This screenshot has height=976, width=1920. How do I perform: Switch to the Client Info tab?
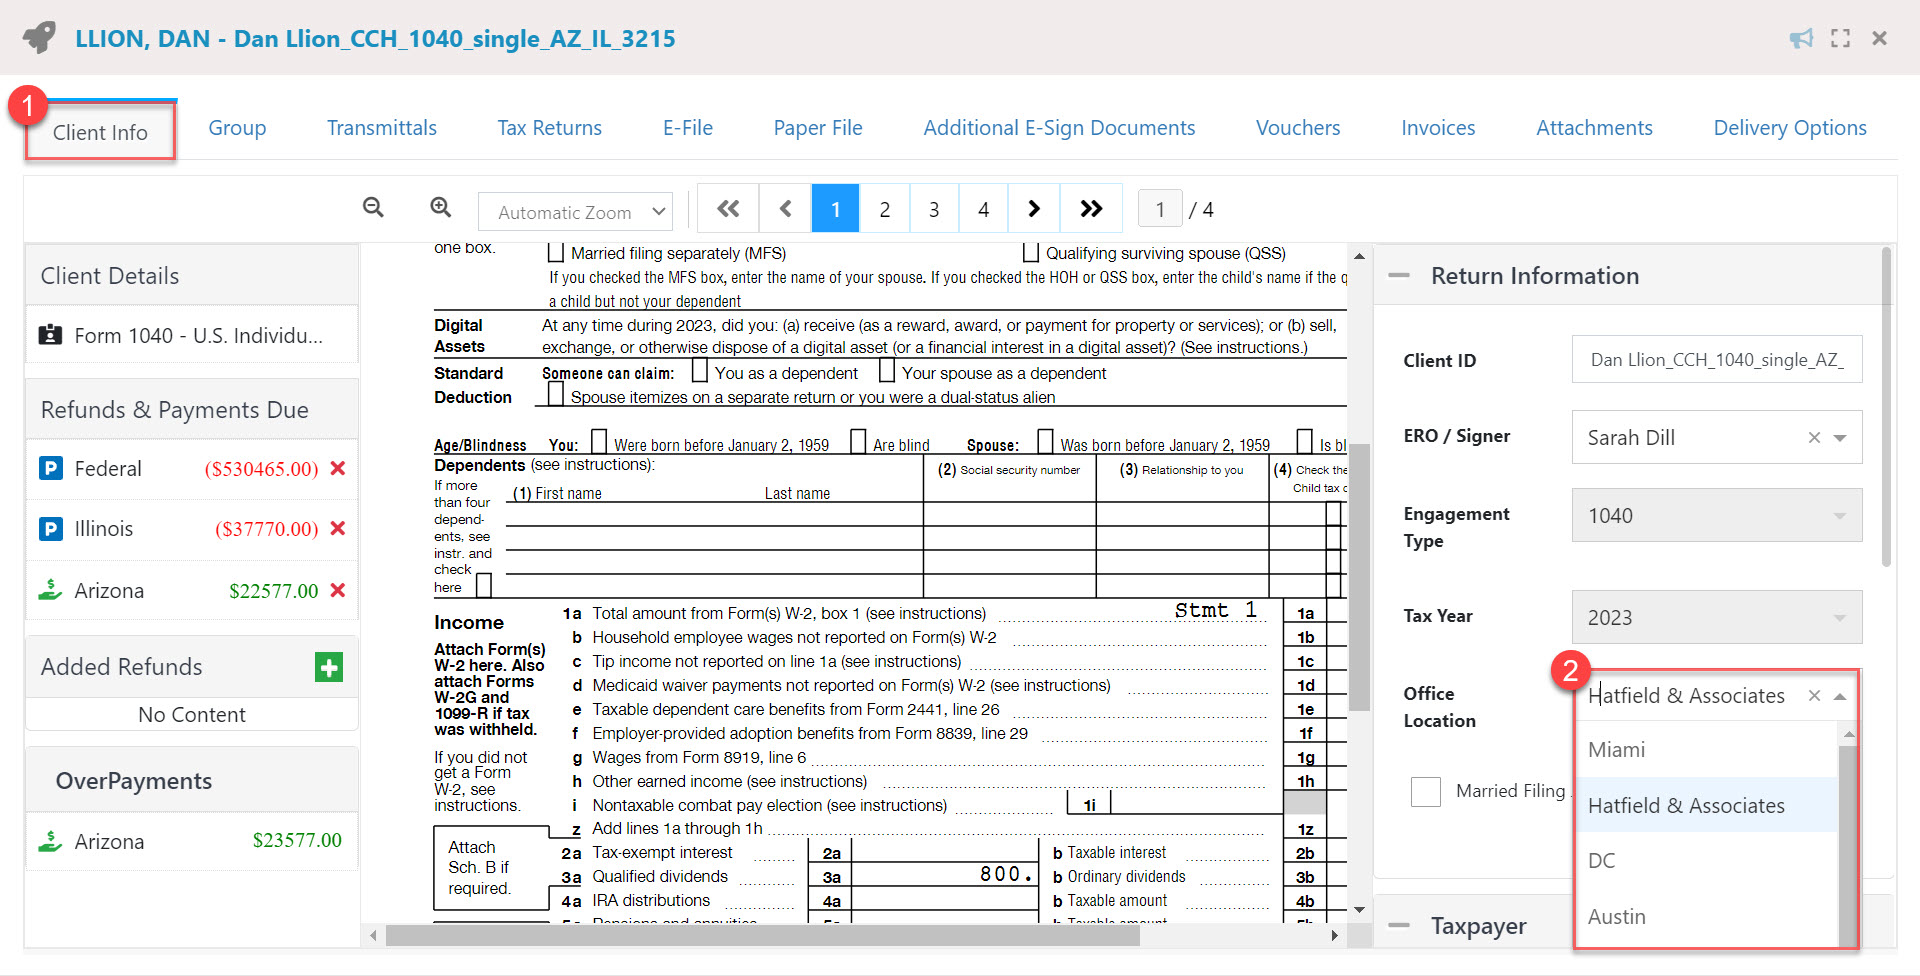click(x=100, y=131)
